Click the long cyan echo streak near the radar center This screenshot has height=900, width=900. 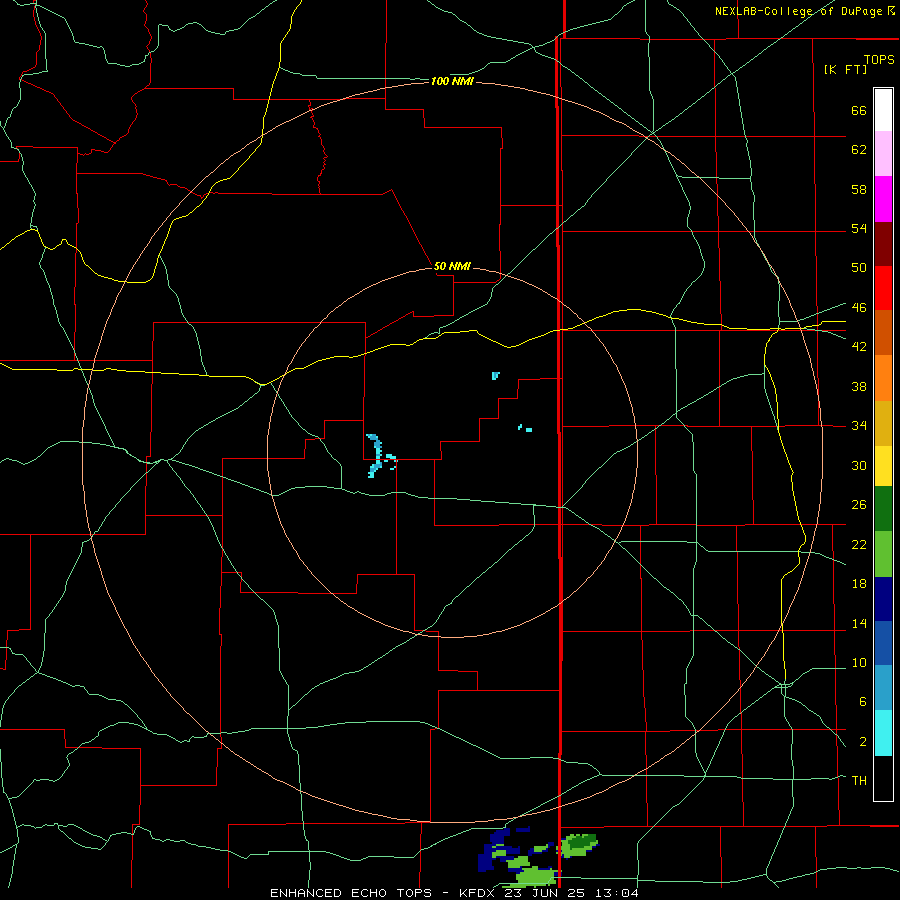[376, 456]
